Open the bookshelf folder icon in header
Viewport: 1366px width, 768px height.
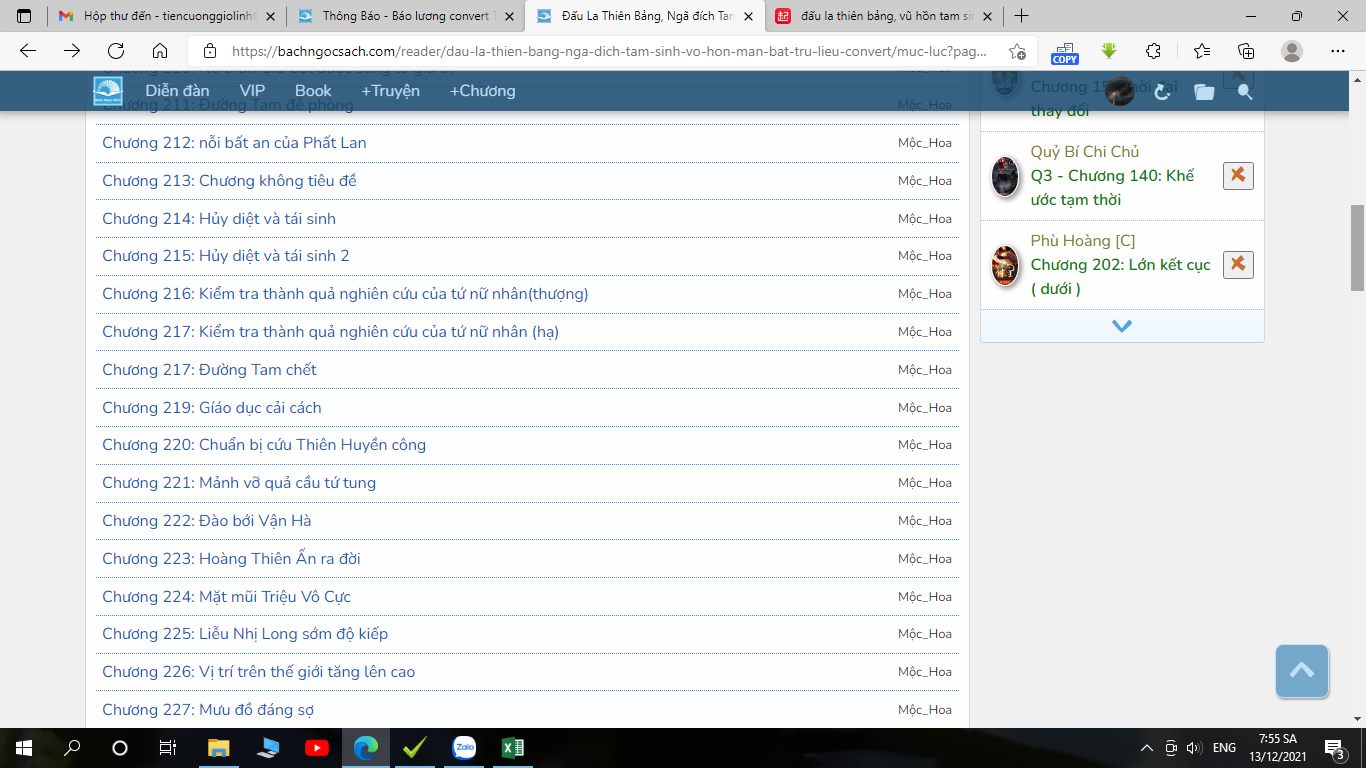pos(1204,92)
